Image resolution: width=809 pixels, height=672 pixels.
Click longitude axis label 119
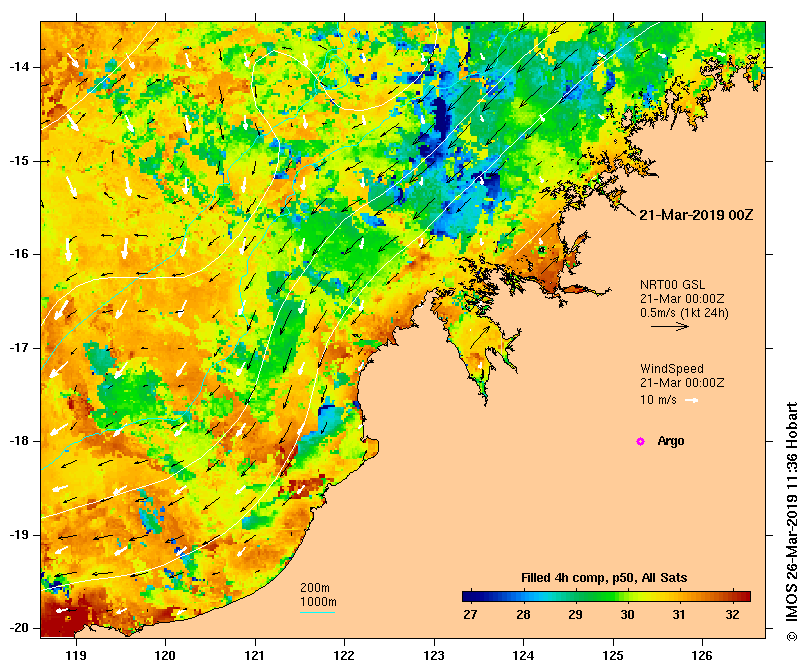click(x=76, y=655)
